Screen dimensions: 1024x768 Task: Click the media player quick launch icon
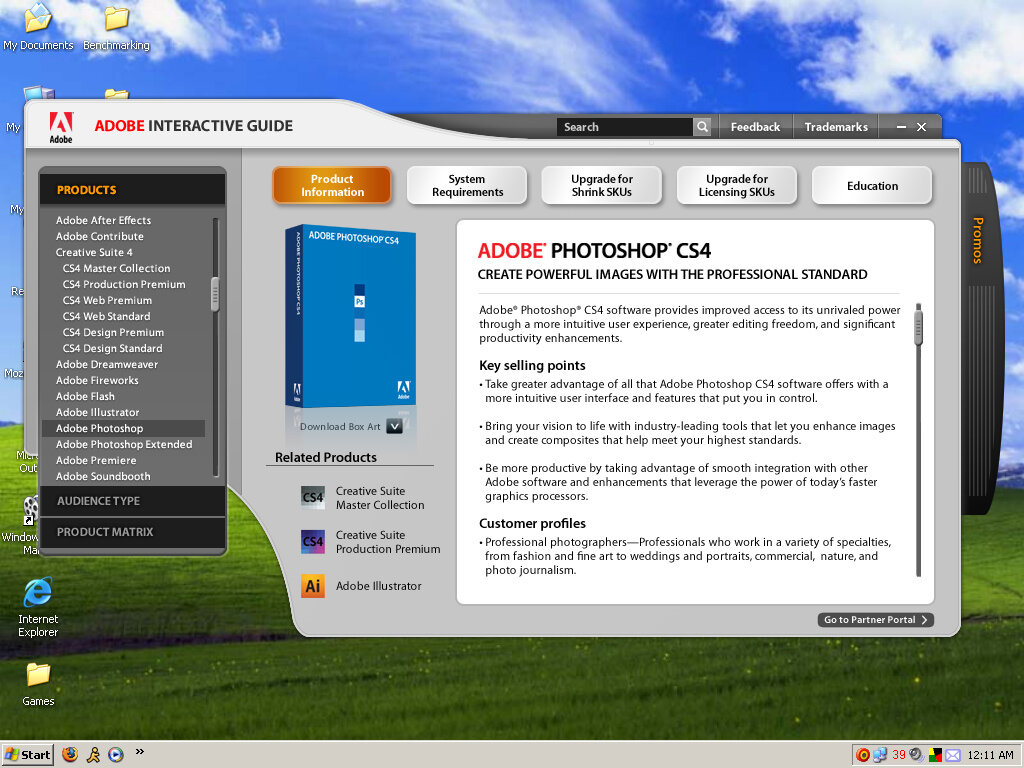tap(116, 755)
